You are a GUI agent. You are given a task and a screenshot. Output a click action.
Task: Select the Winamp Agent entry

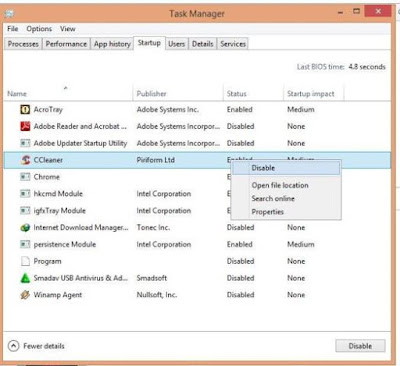click(58, 295)
